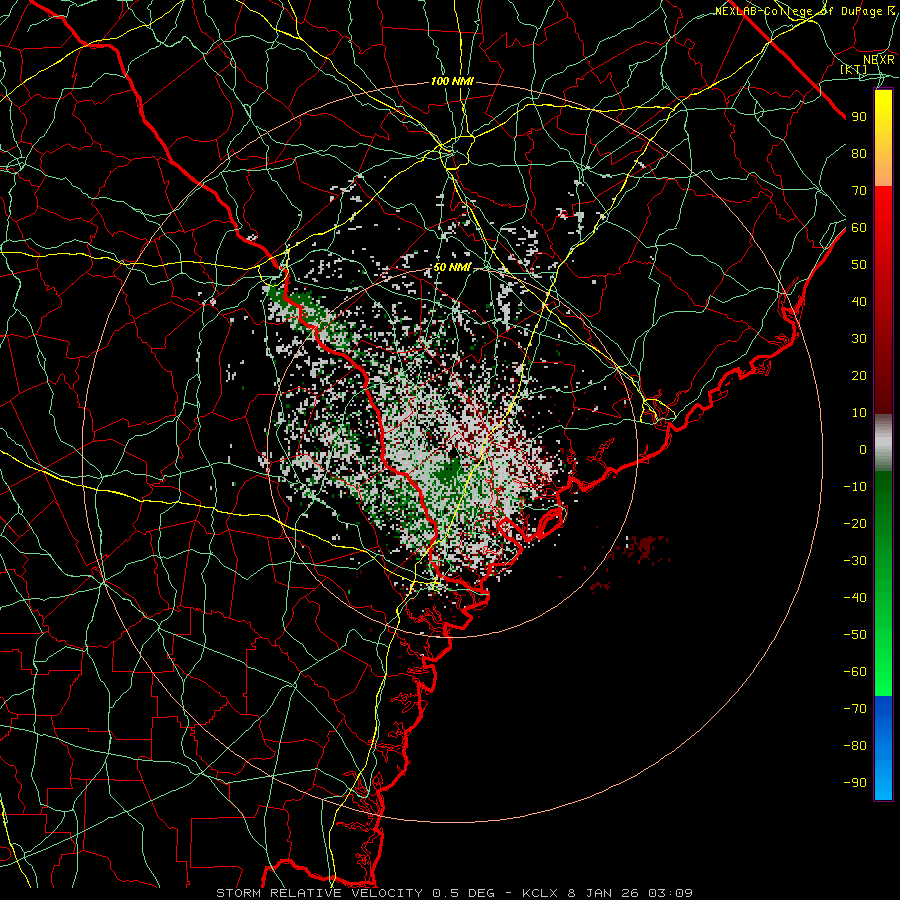The width and height of the screenshot is (900, 900).
Task: Click the 0 value on the velocity scale
Action: coord(863,449)
